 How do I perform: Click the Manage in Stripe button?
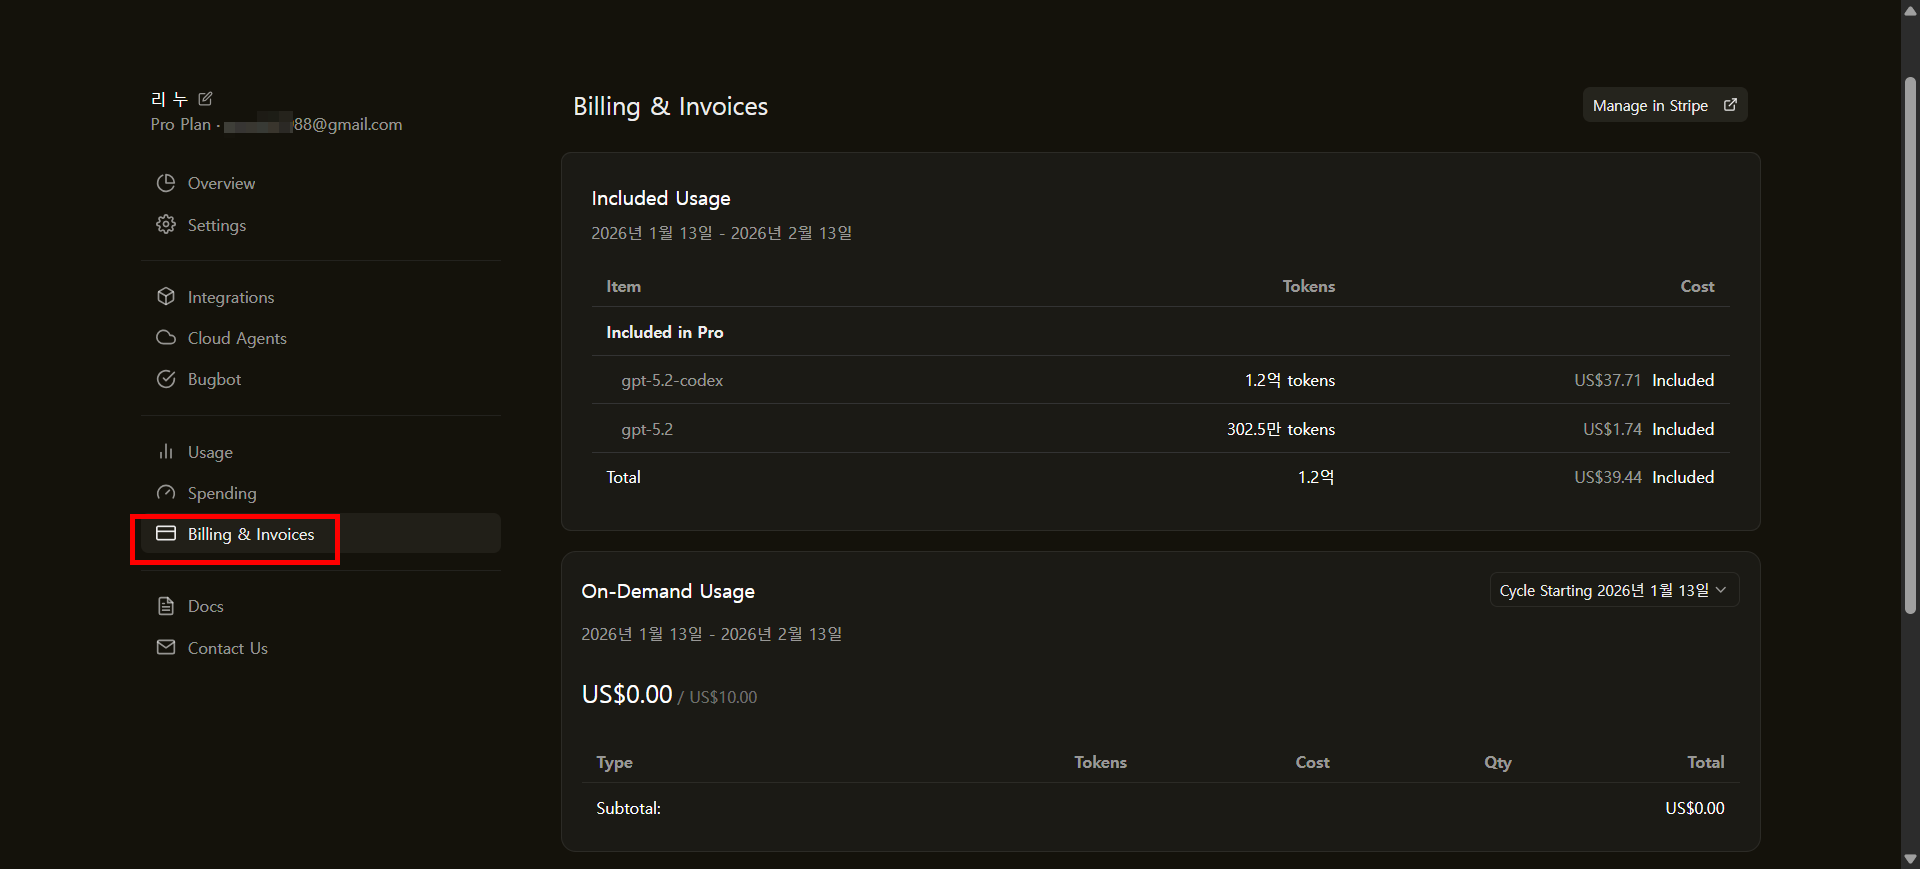click(1664, 106)
